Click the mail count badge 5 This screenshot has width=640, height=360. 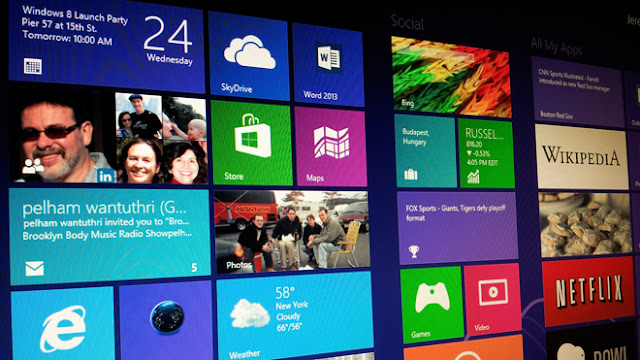194,267
